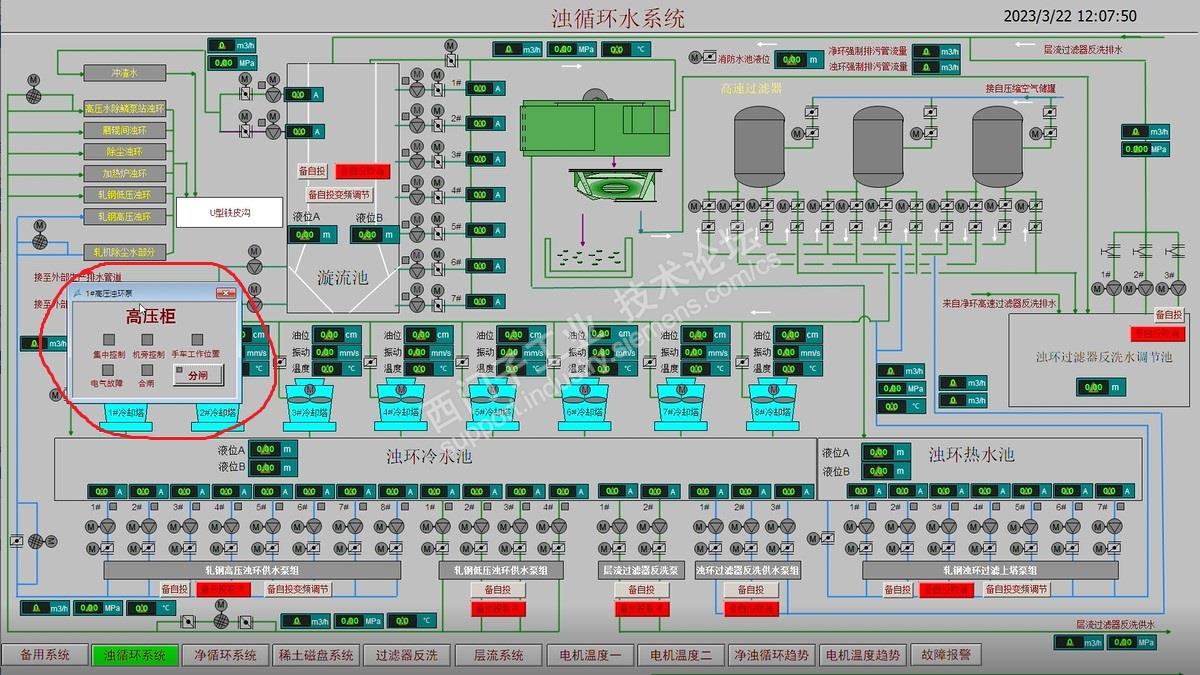The width and height of the screenshot is (1200, 675).
Task: Open the 净浊循环趋势 tab
Action: coord(771,656)
